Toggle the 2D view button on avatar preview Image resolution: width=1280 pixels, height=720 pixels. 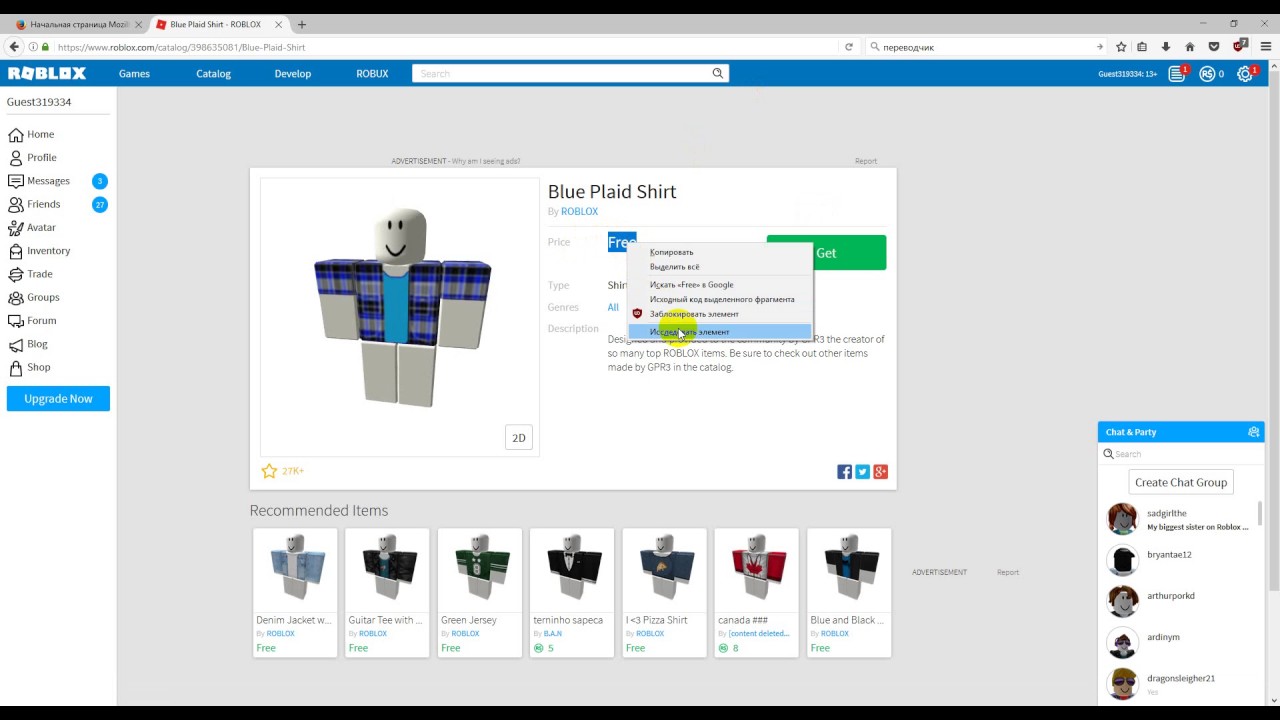point(519,438)
